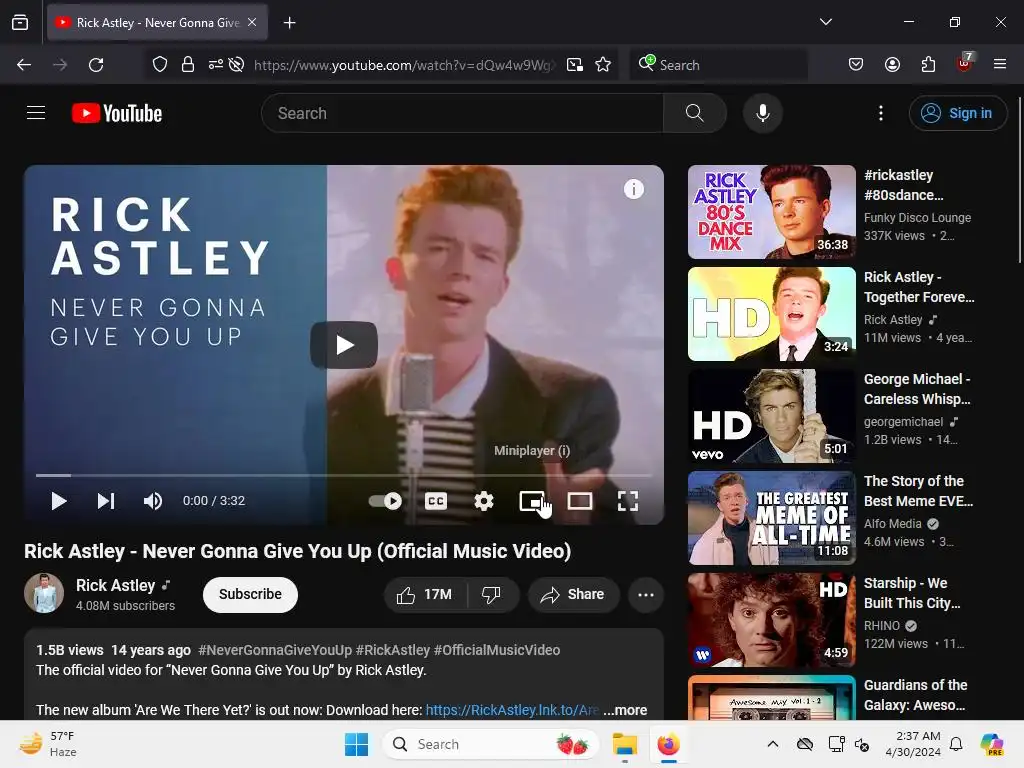
Task: Show video info card icon
Action: pos(633,189)
